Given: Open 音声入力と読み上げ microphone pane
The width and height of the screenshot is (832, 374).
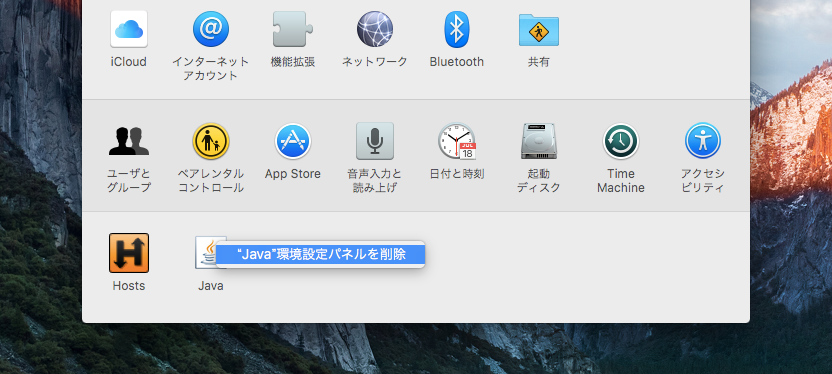Looking at the screenshot, I should 375,141.
